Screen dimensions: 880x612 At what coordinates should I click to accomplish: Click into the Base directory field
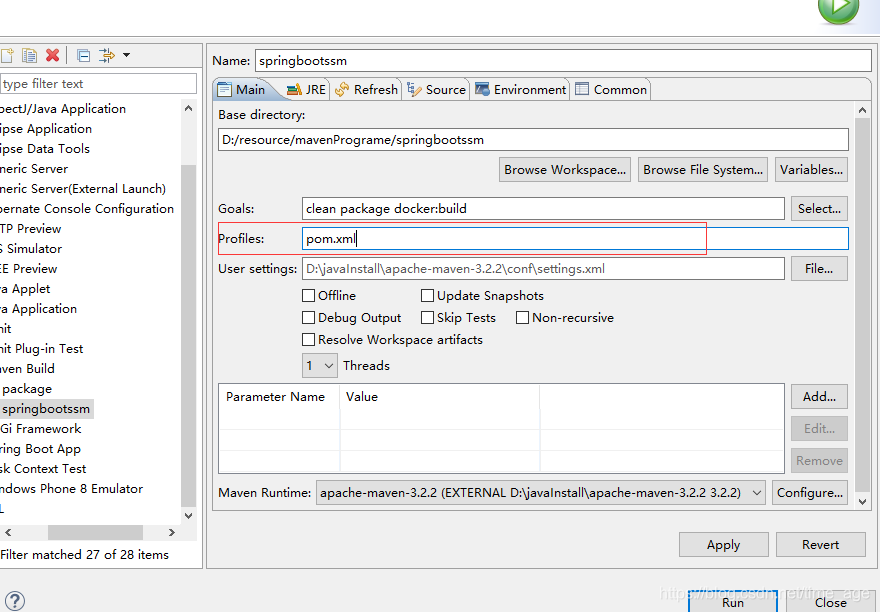[533, 140]
